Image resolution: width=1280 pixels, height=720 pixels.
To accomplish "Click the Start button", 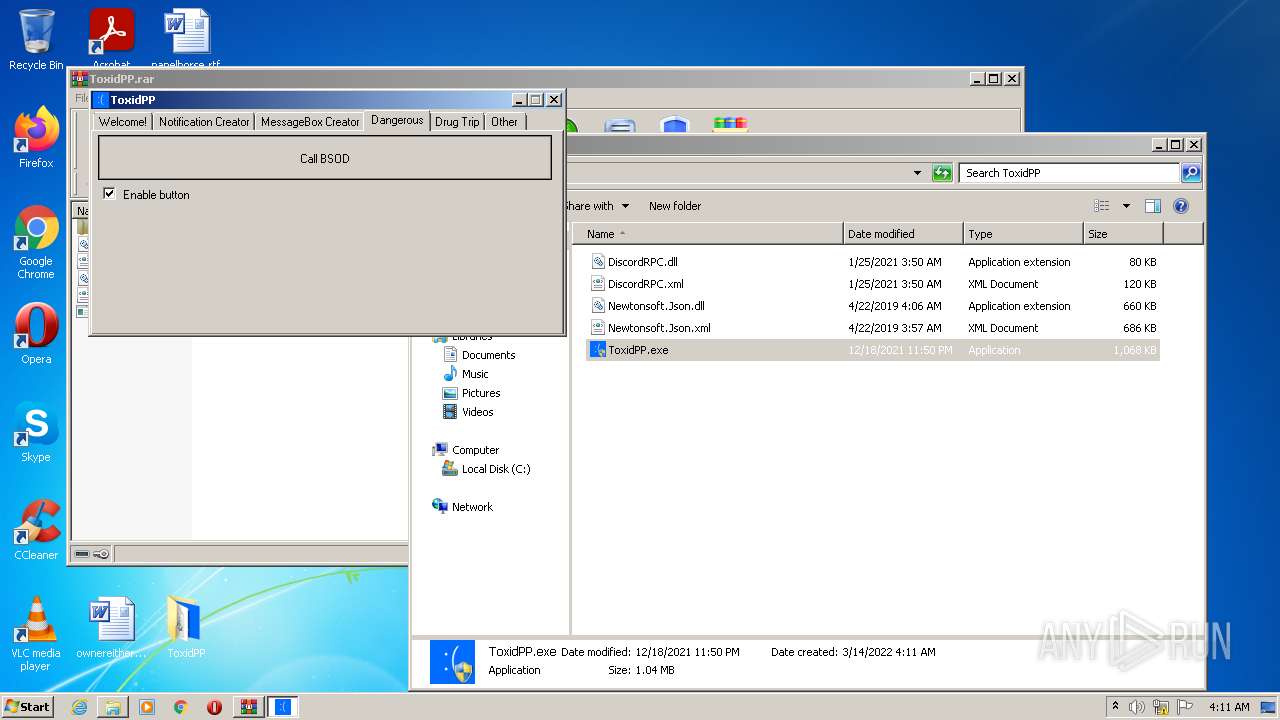I will point(28,706).
